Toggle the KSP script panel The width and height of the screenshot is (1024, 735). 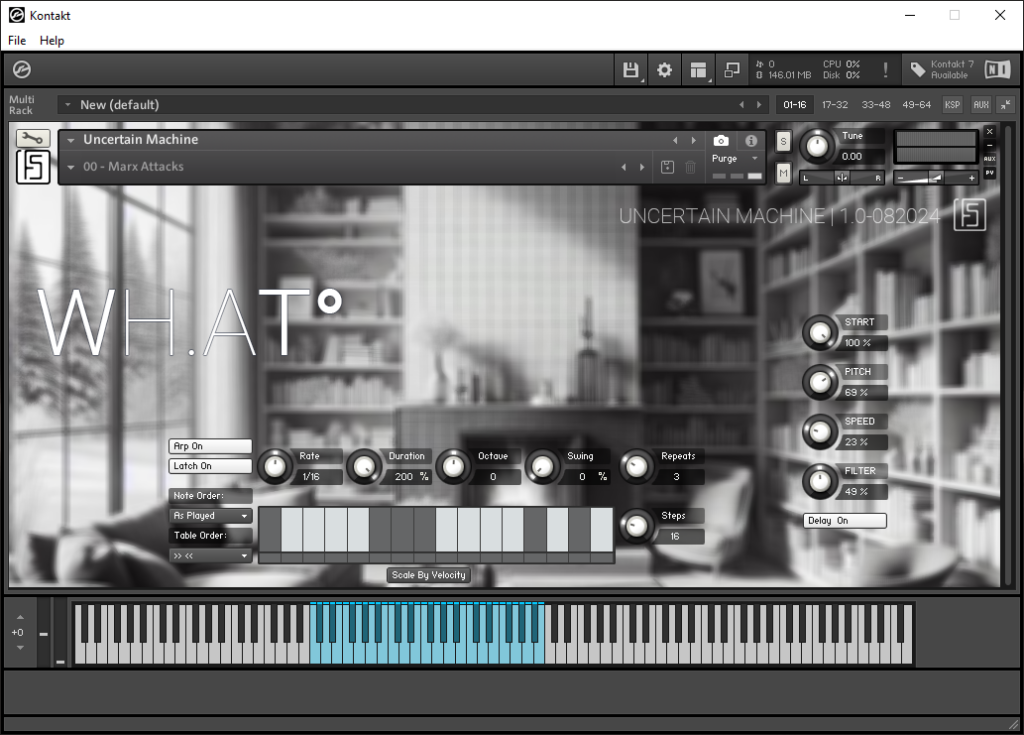click(x=952, y=105)
